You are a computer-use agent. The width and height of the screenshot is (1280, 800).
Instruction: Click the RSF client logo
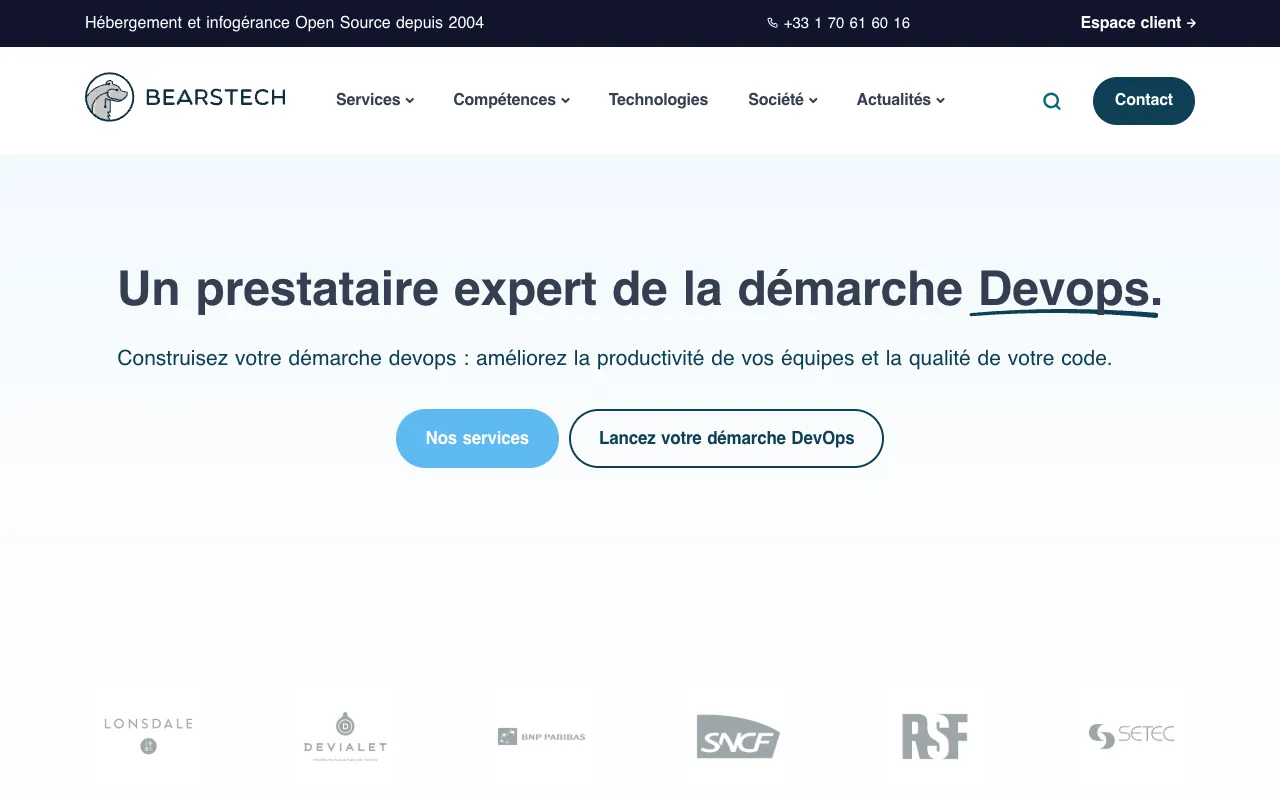tap(934, 736)
